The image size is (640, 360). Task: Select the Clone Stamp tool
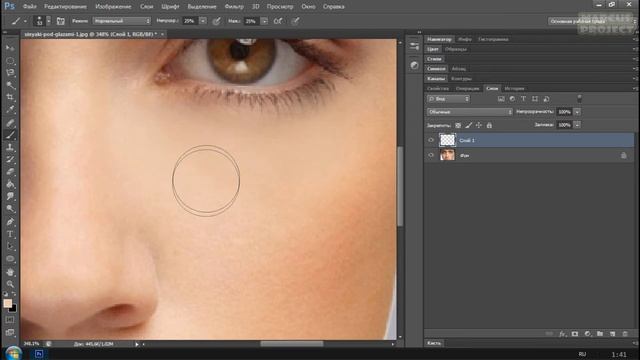click(x=10, y=147)
